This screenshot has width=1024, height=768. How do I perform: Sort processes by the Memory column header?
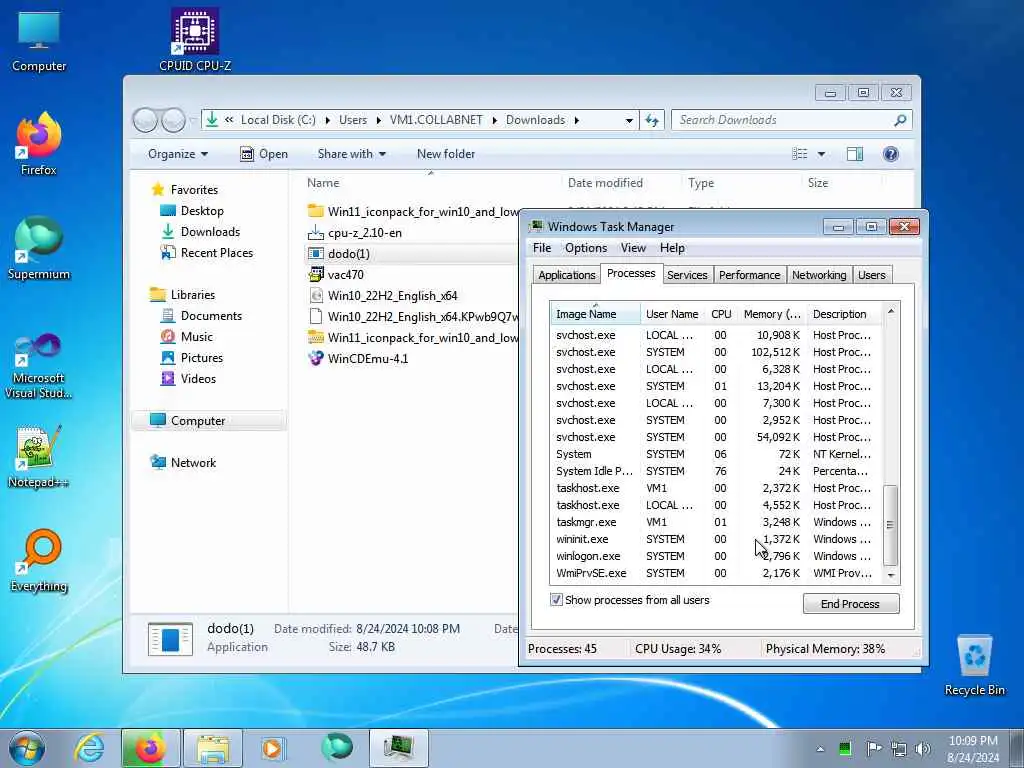click(772, 314)
